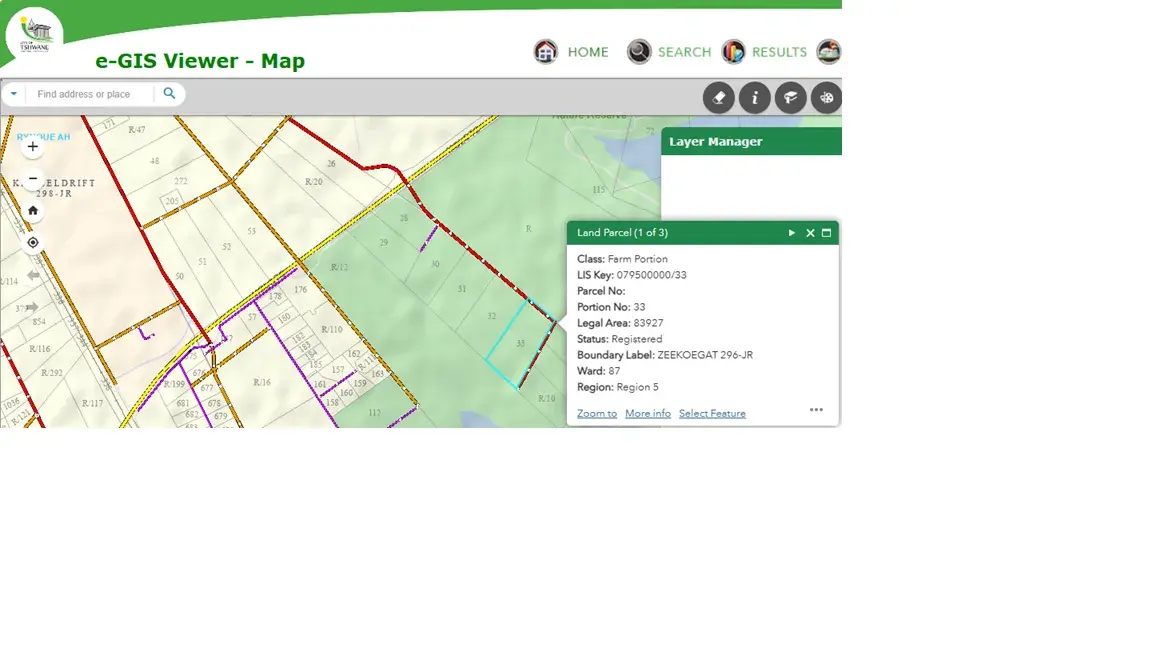Viewport: 1152px width, 648px height.
Task: Expand search source dropdown arrow
Action: click(14, 94)
